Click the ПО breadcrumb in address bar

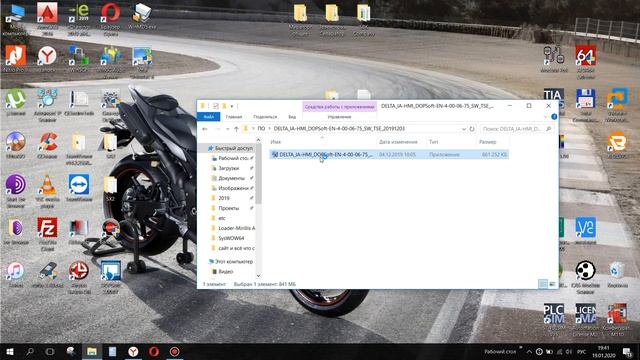[x=261, y=129]
